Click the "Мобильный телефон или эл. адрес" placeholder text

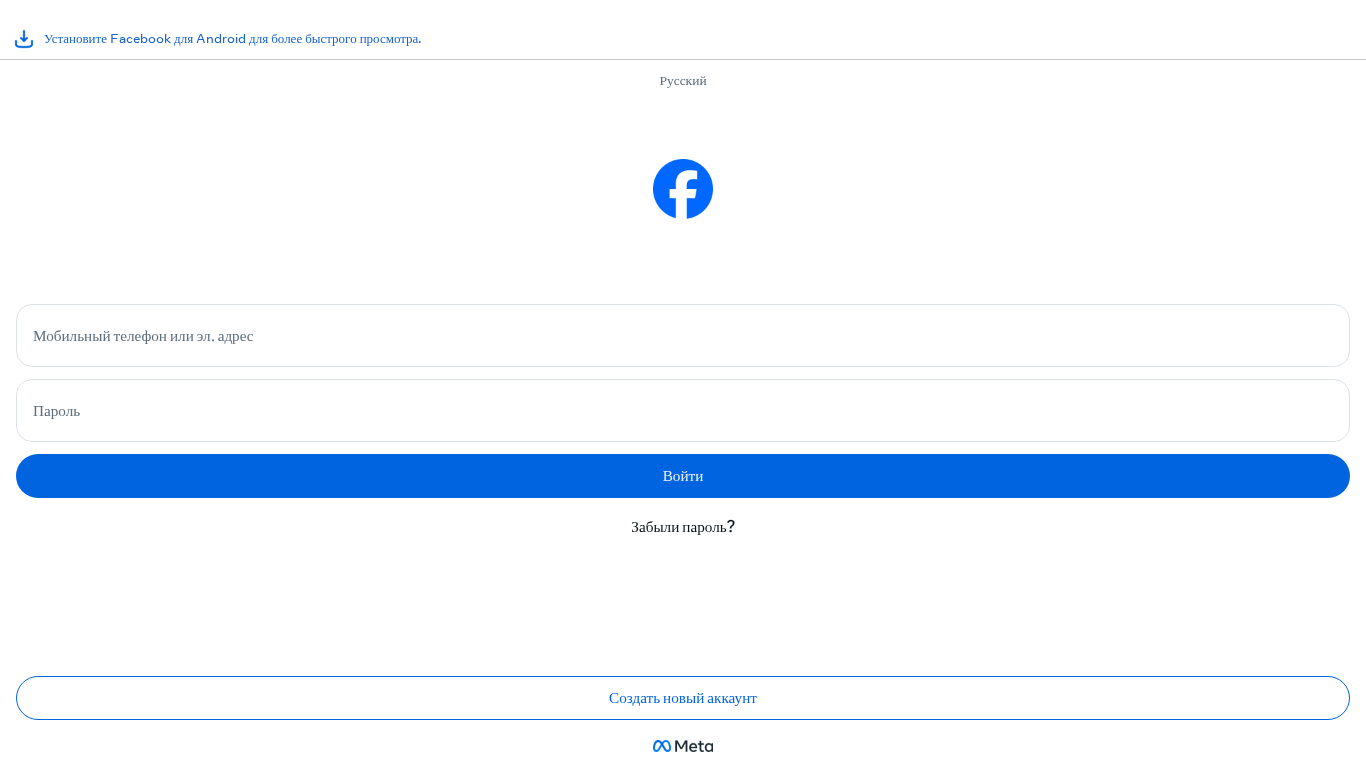tap(143, 336)
